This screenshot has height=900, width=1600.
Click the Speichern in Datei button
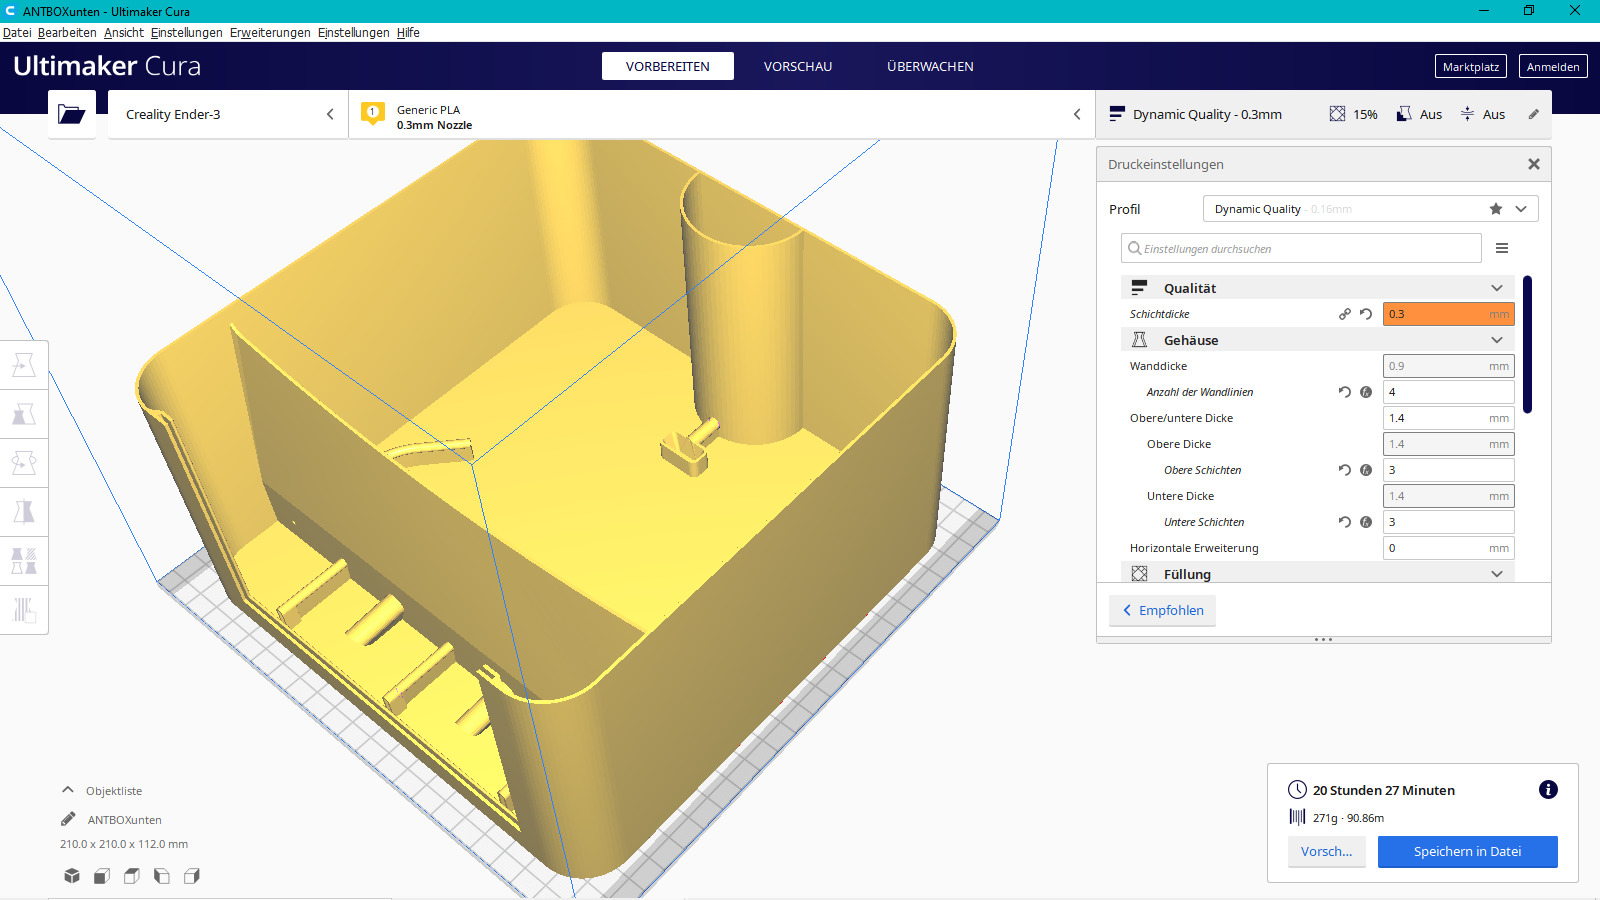click(1467, 852)
